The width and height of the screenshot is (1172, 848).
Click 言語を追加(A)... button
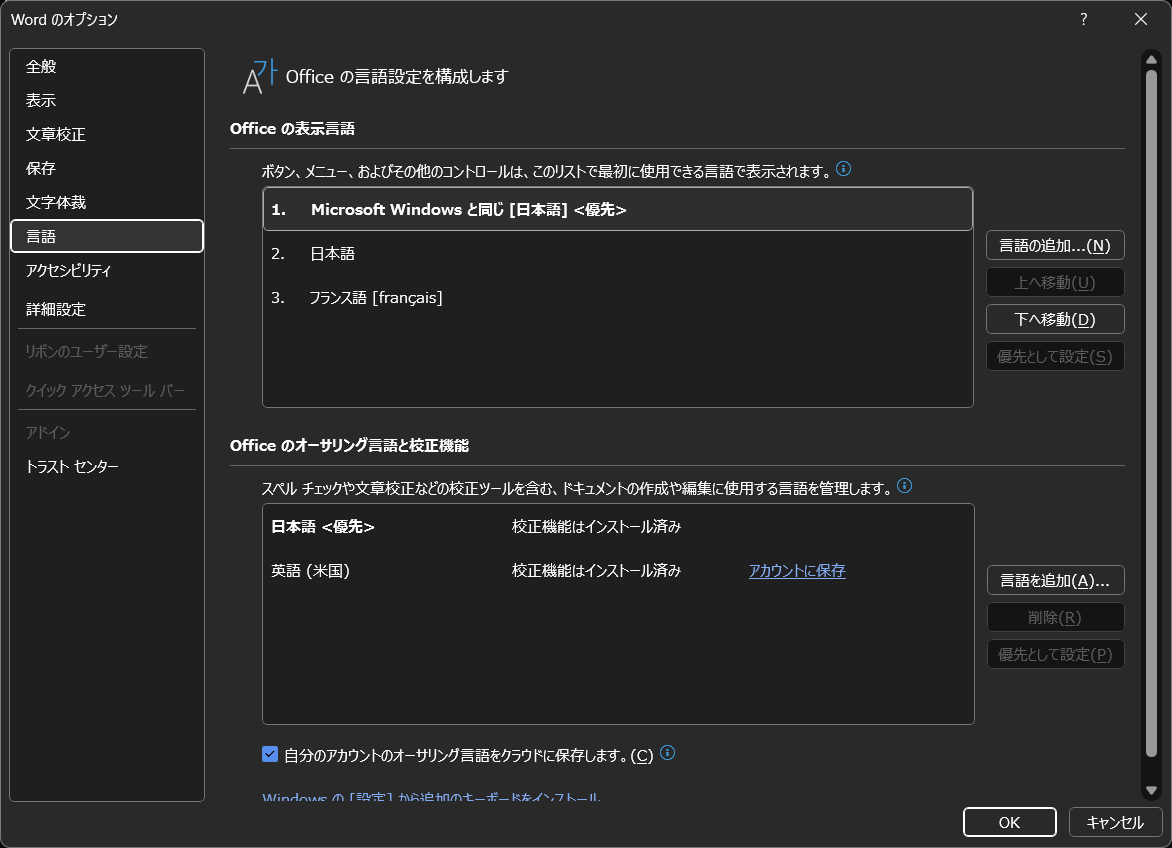coord(1055,581)
